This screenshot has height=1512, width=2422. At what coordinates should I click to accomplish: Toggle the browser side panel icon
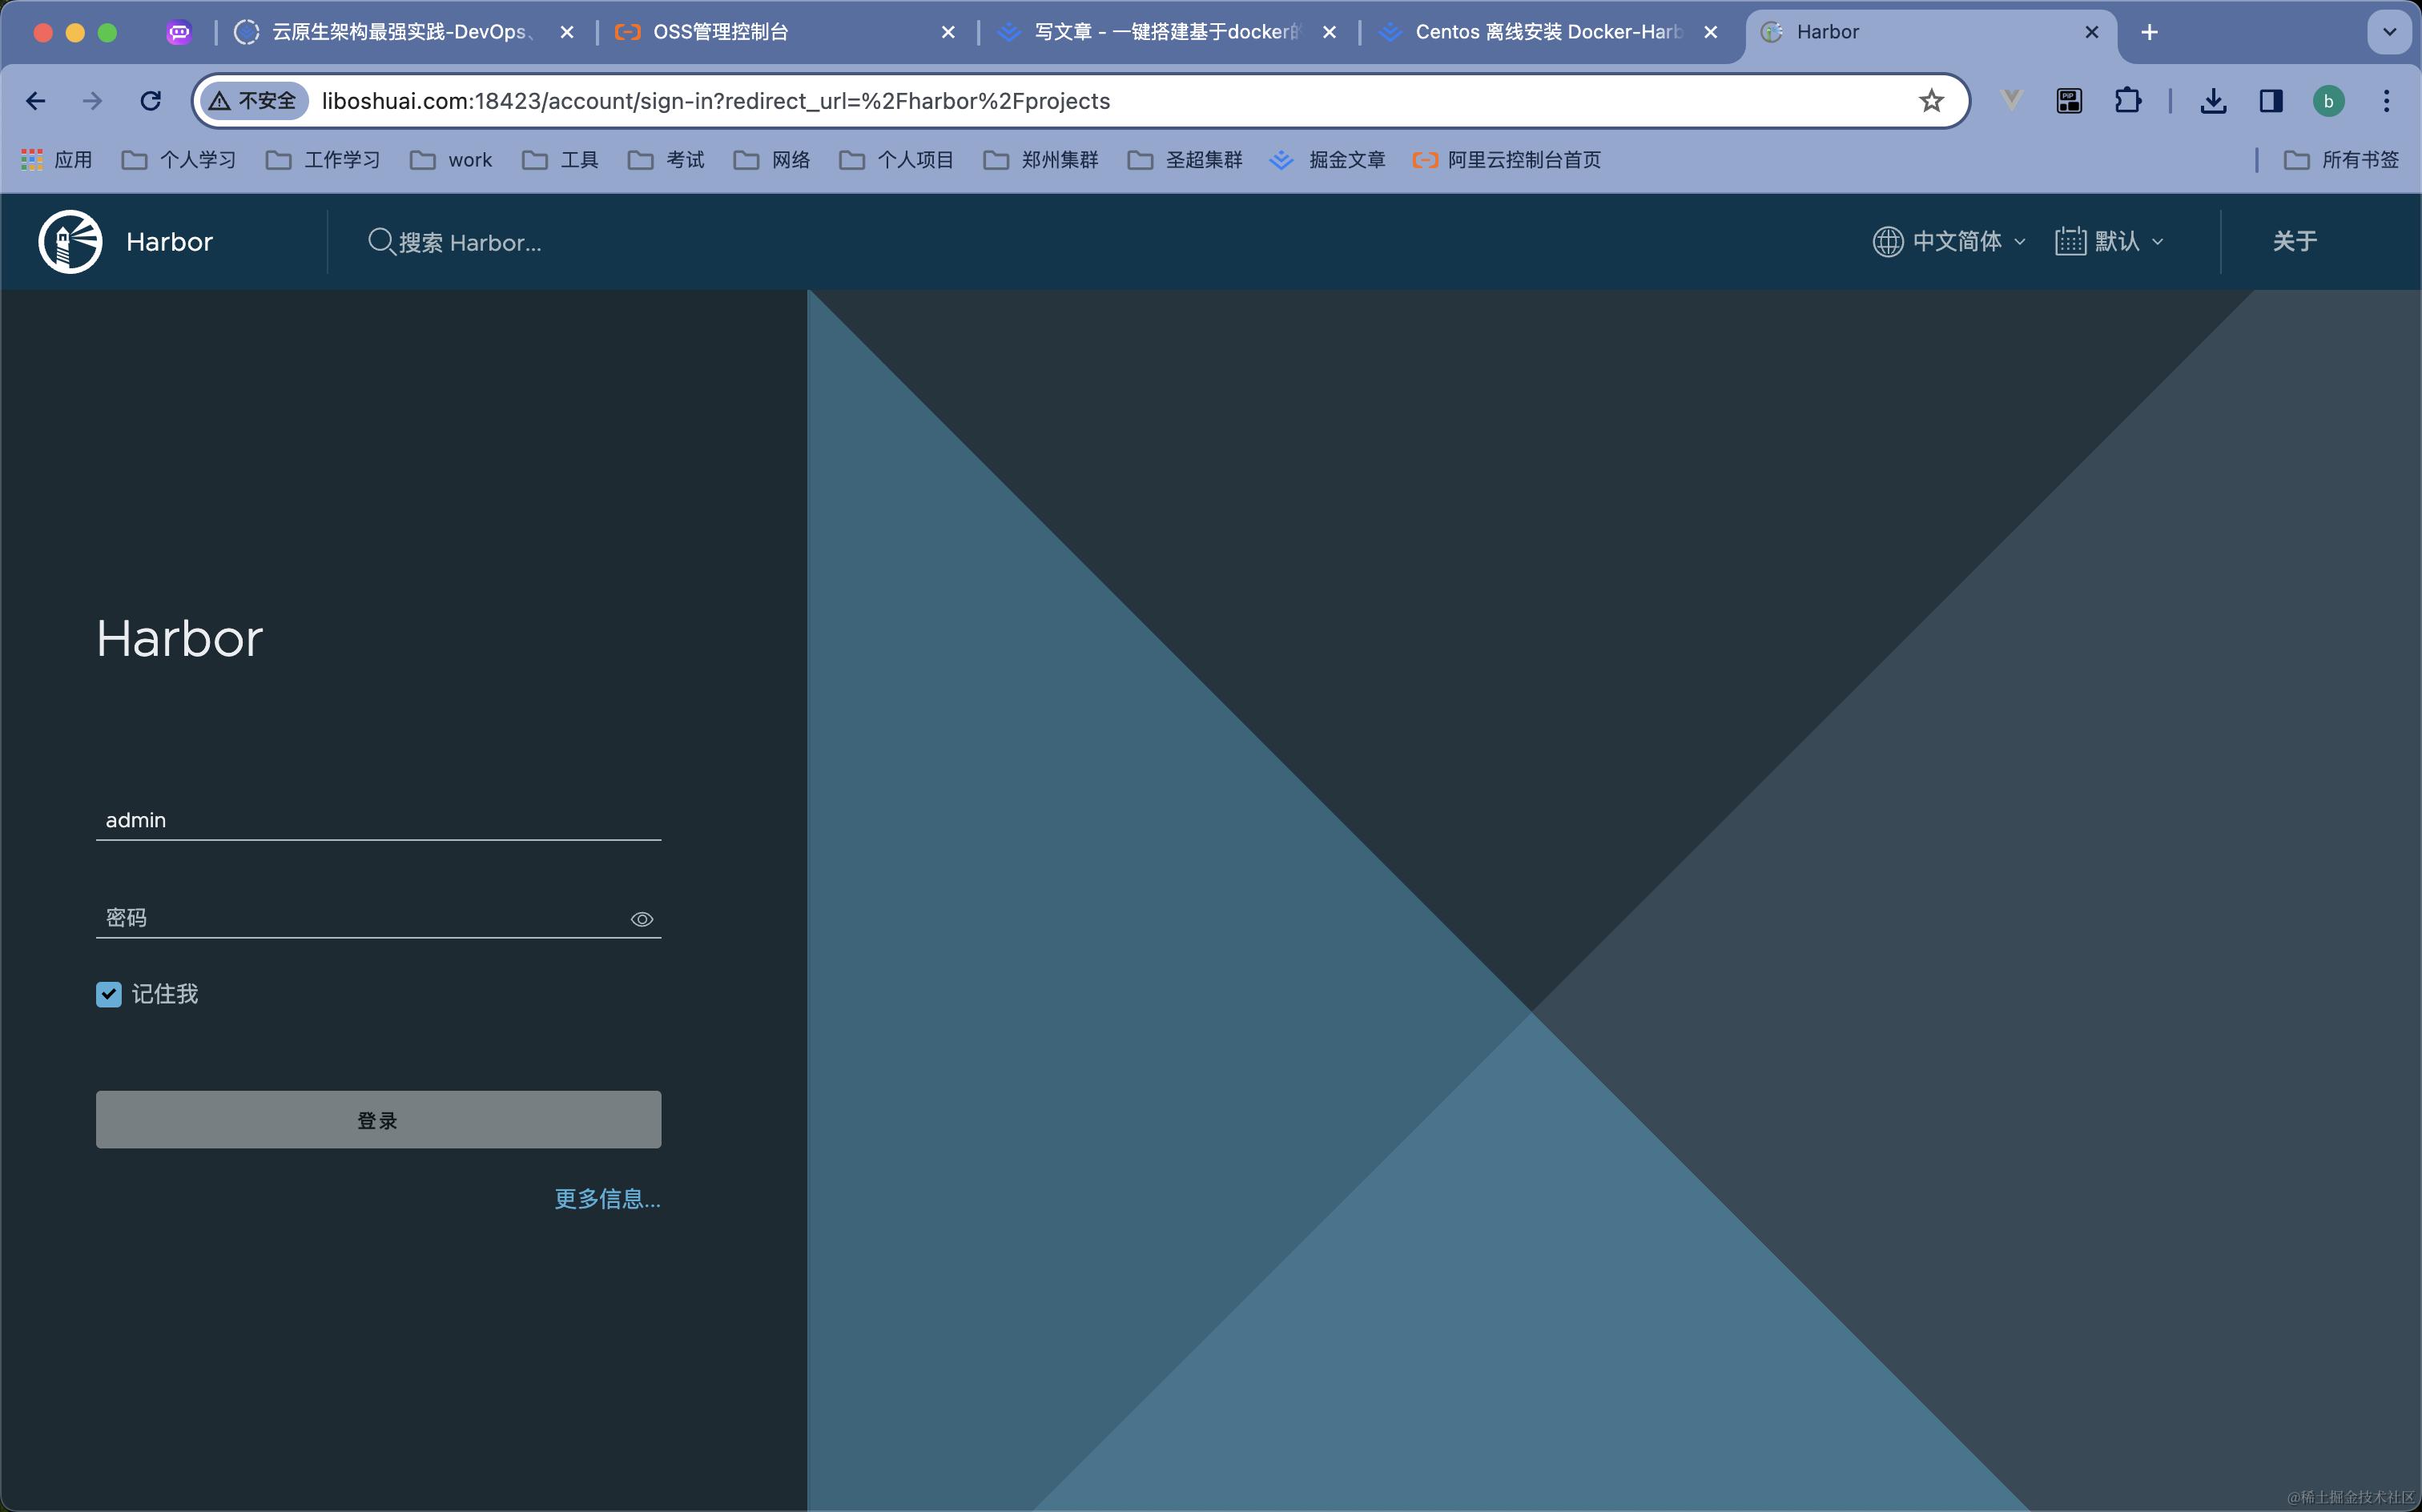point(2271,101)
